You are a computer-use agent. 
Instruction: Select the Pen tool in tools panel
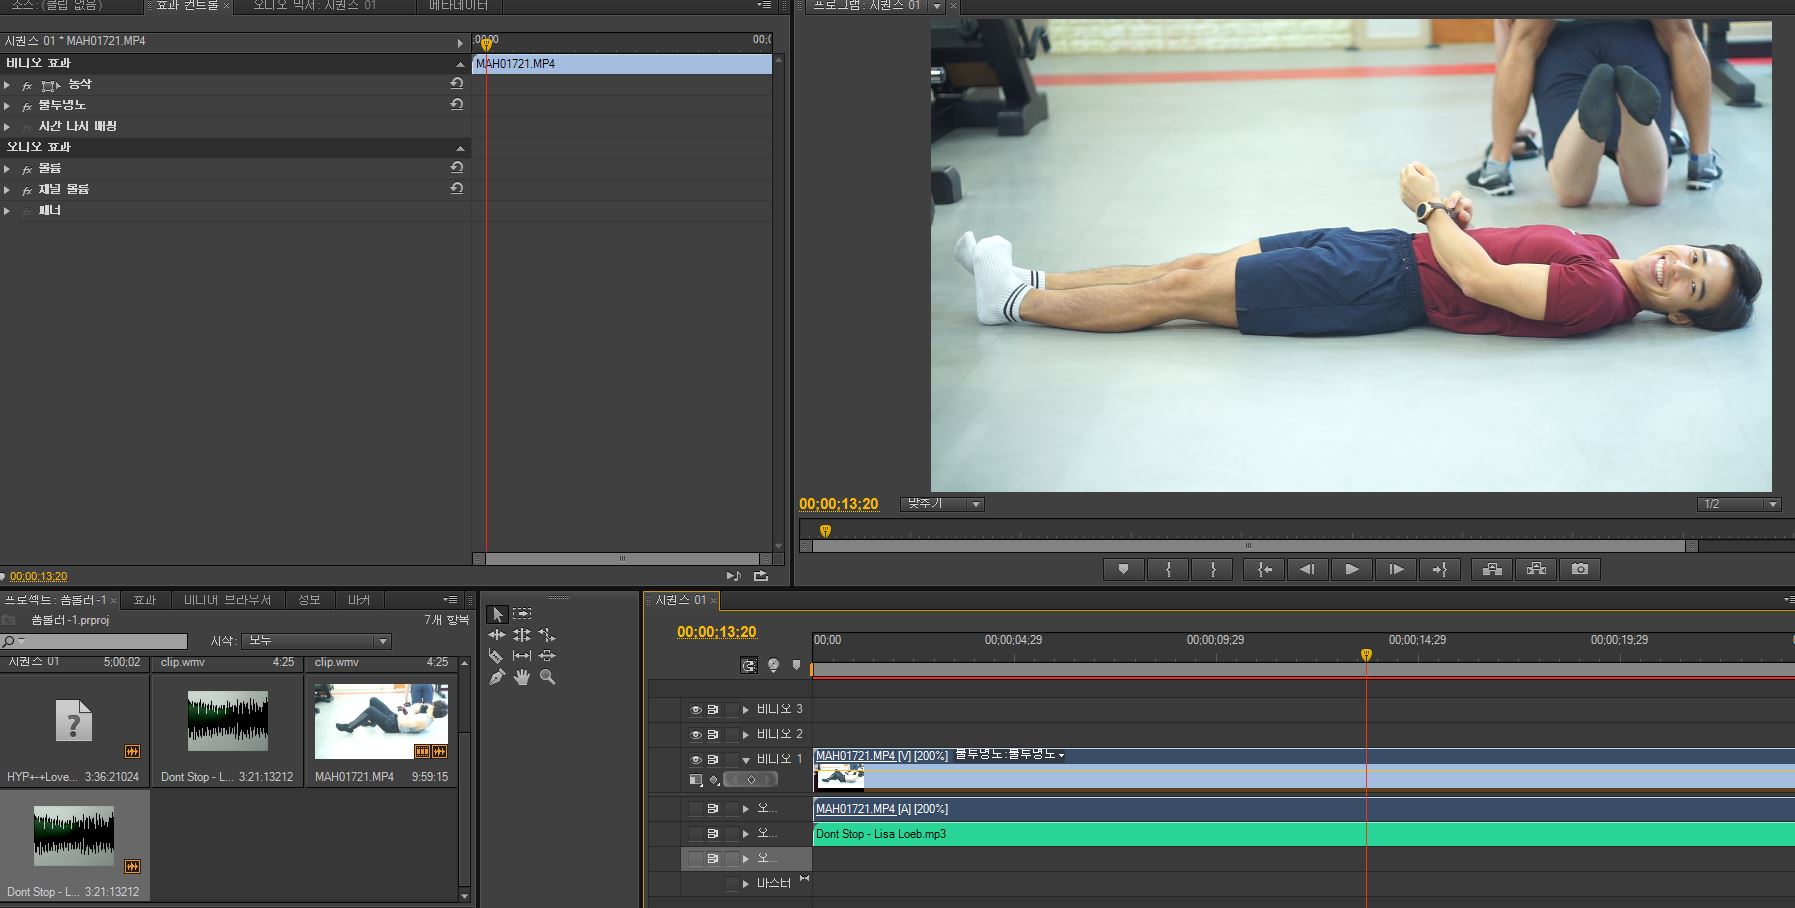(x=496, y=677)
